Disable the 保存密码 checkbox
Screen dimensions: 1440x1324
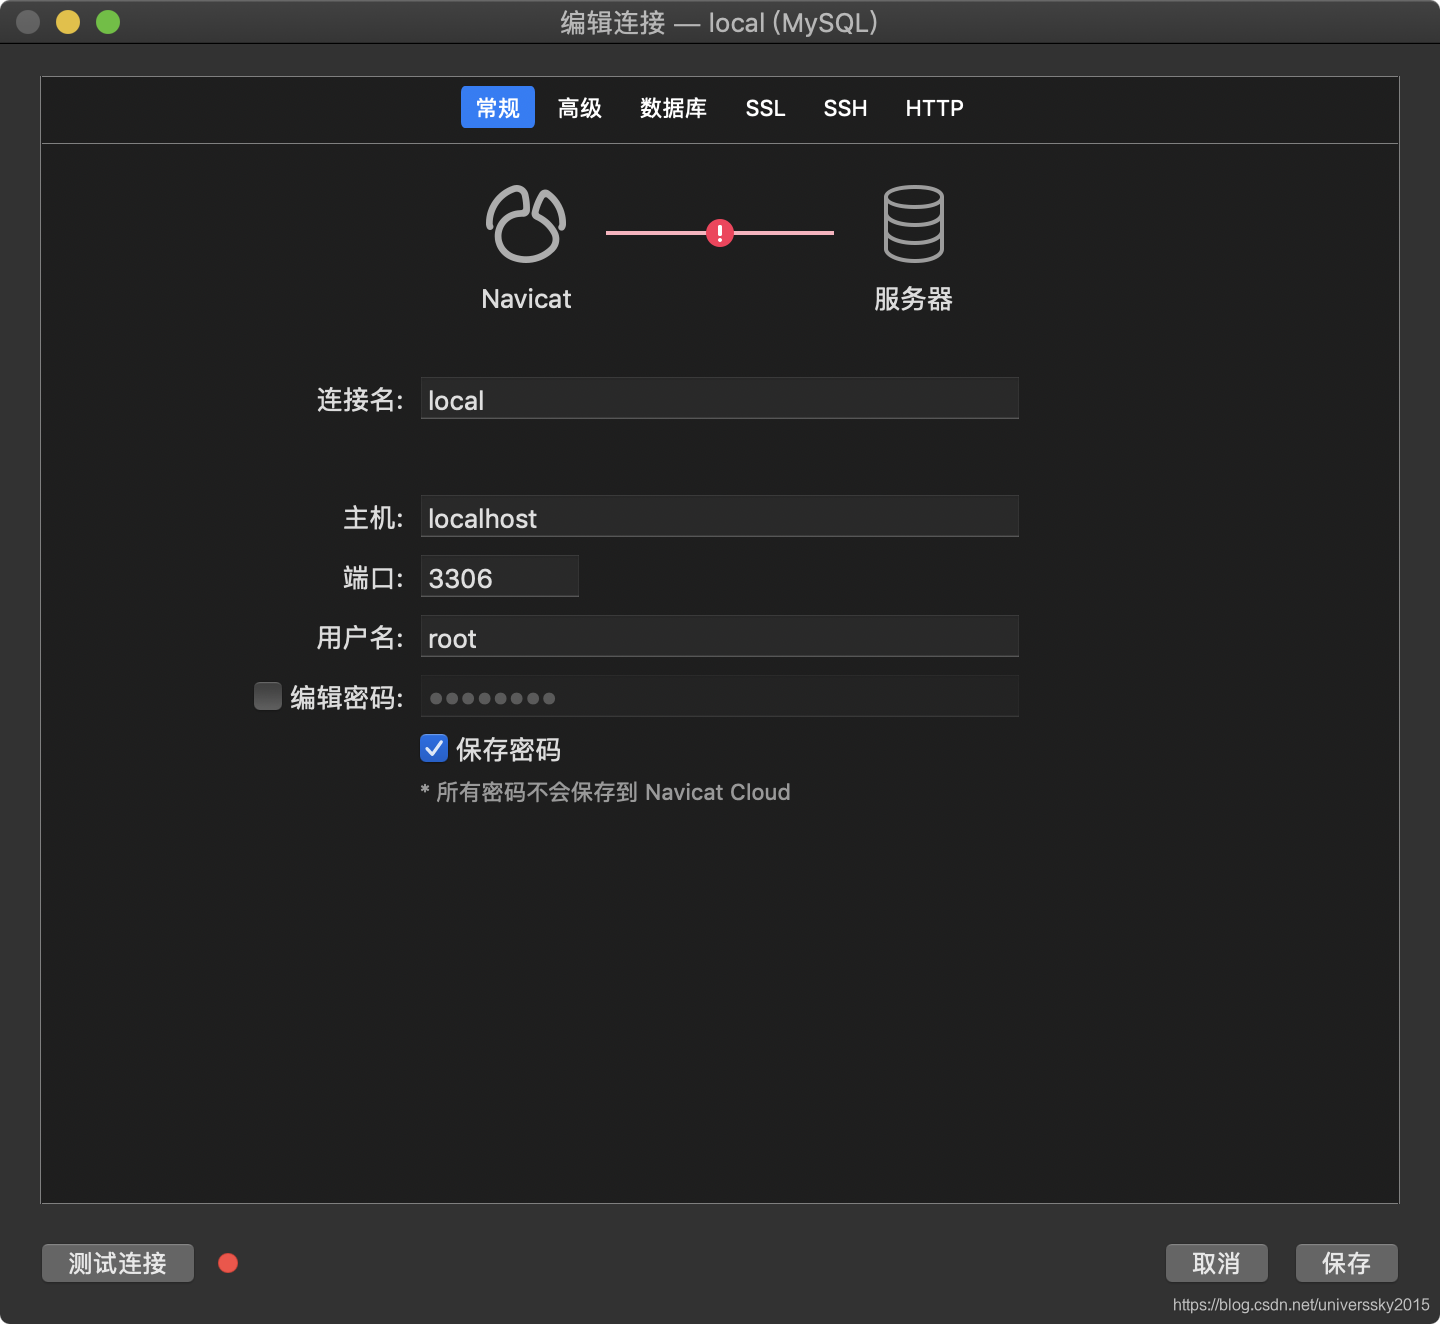tap(433, 748)
